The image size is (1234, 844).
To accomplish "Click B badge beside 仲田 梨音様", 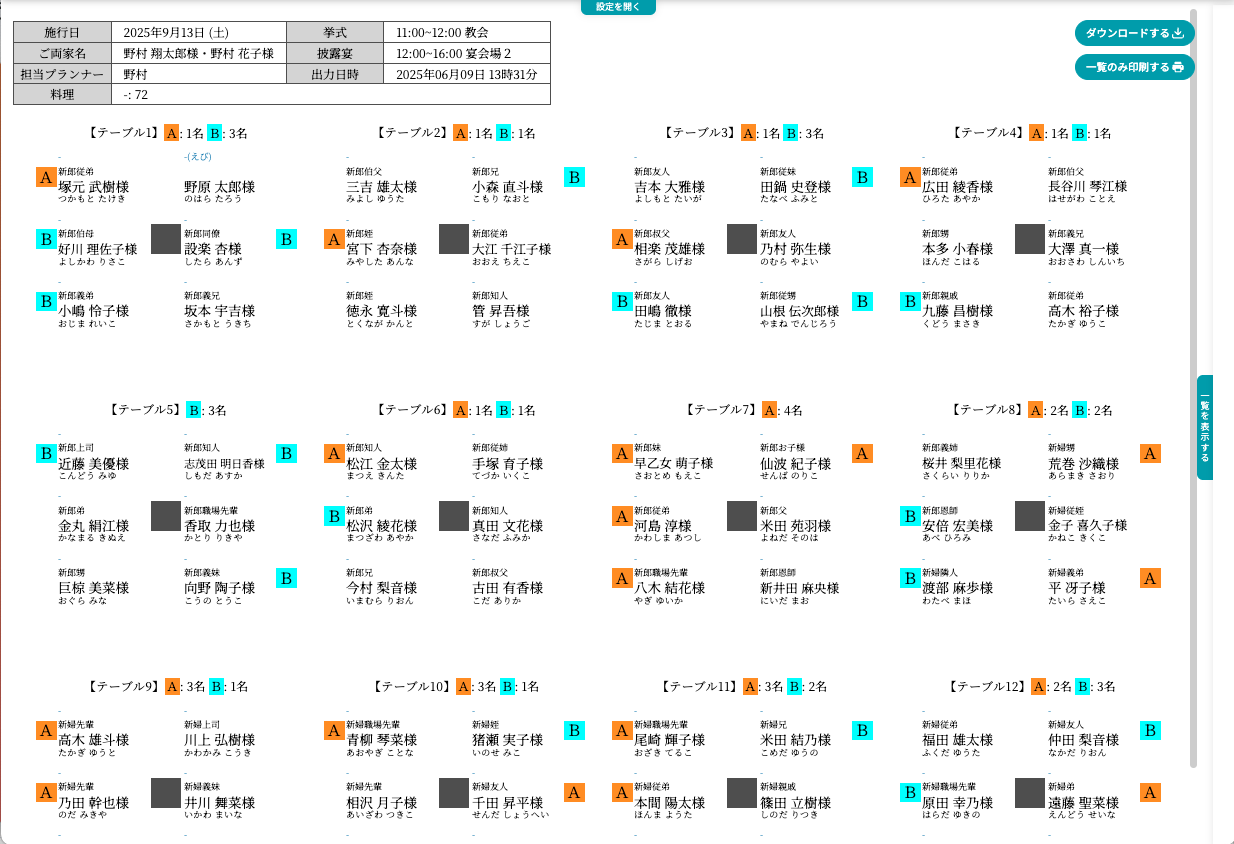I will [x=1151, y=730].
